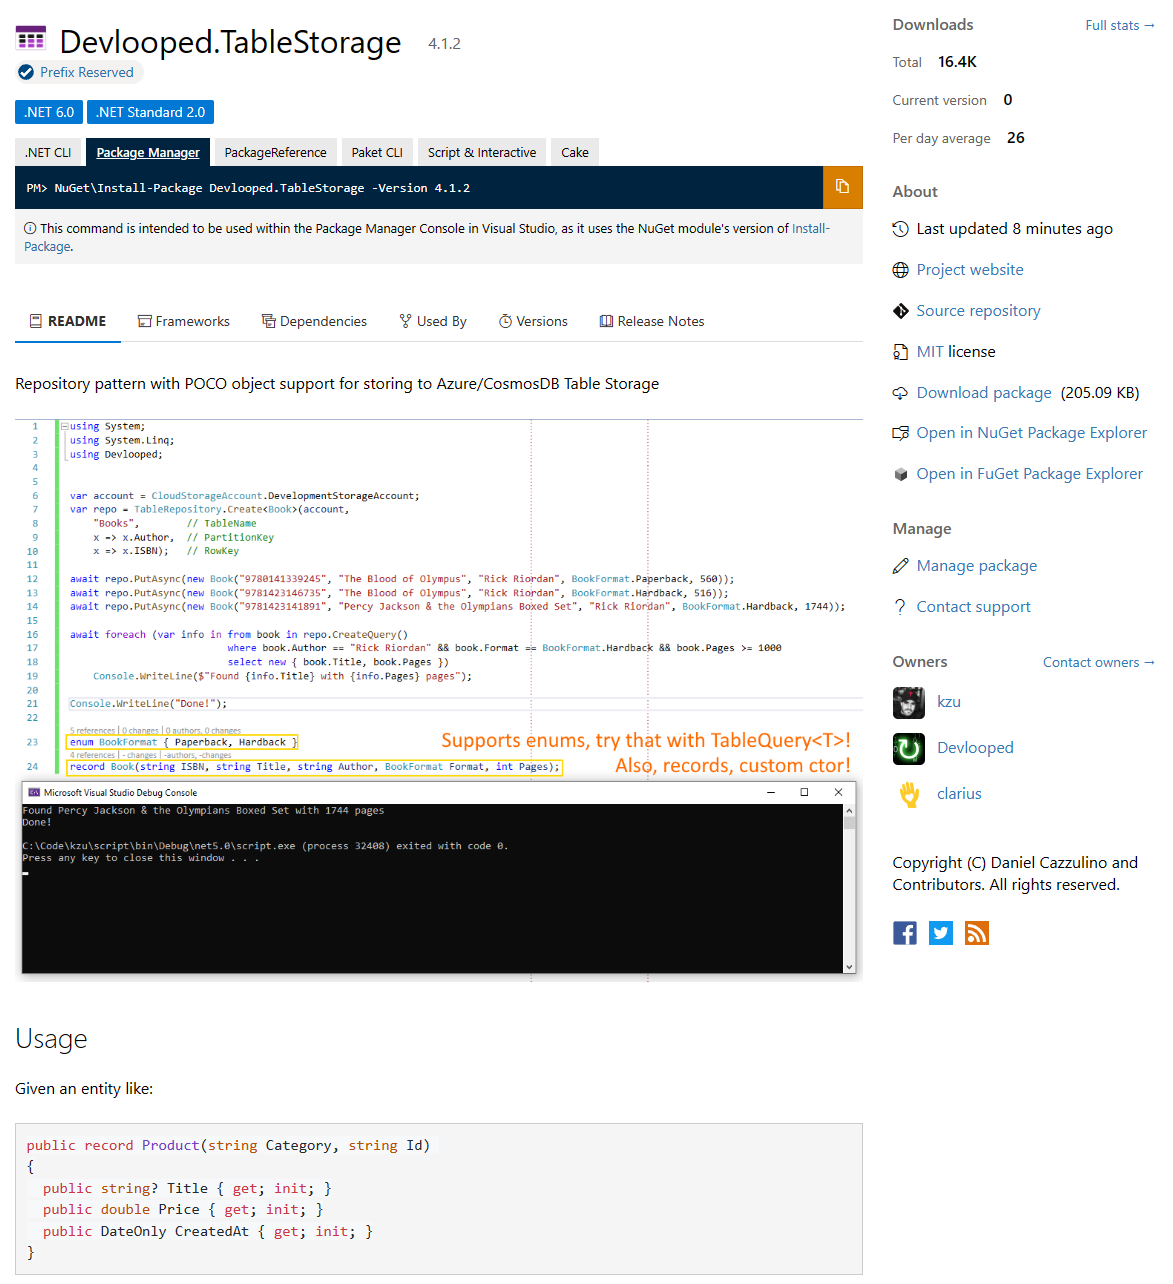Click the Devlooped owner avatar
Viewport: 1173px width, 1284px height.
click(x=909, y=748)
